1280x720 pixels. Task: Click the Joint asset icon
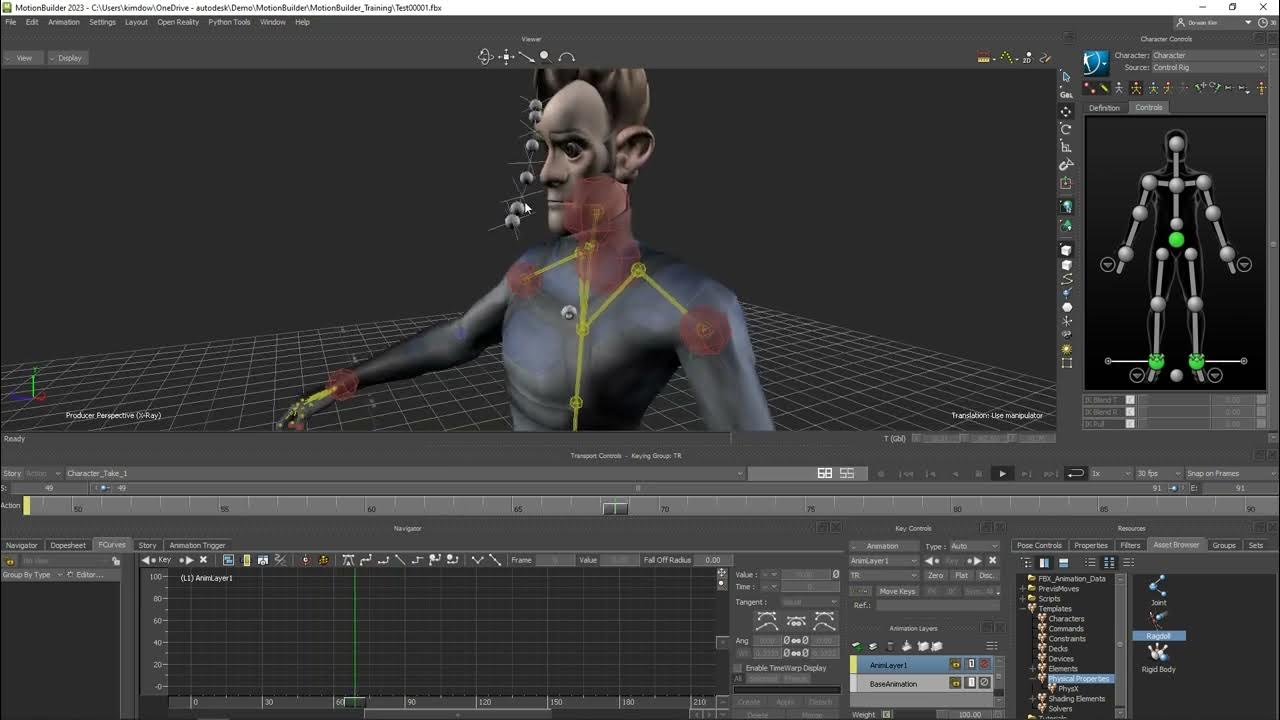click(x=1158, y=586)
